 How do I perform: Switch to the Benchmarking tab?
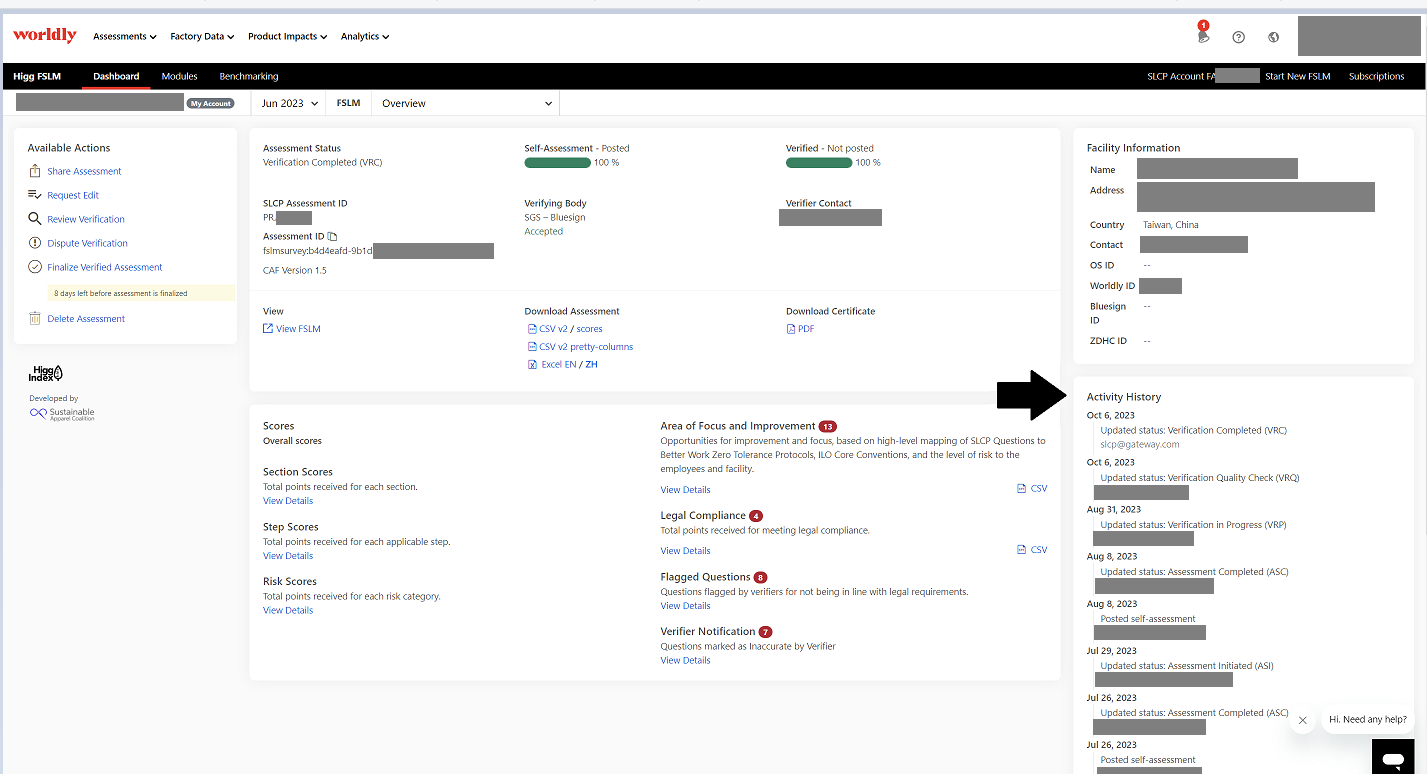(249, 76)
